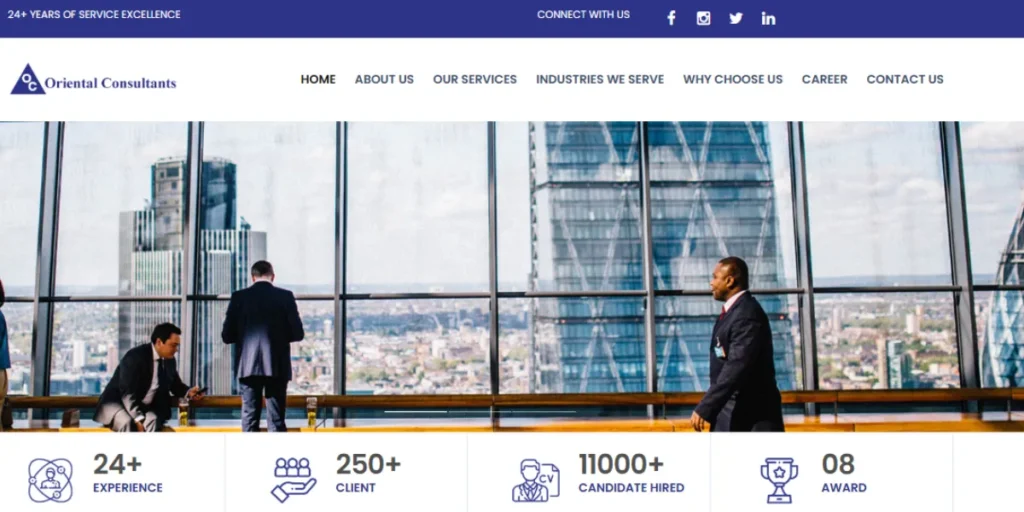Click the award trophy icon
Screen dimensions: 1024x512
pos(779,480)
